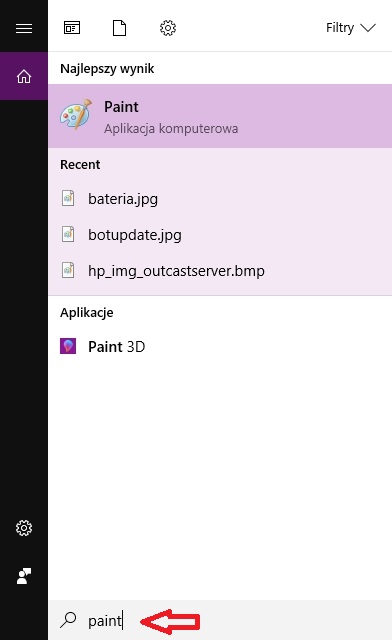Image resolution: width=392 pixels, height=640 pixels.
Task: Open recent file botupdate.jpg
Action: [x=220, y=235]
